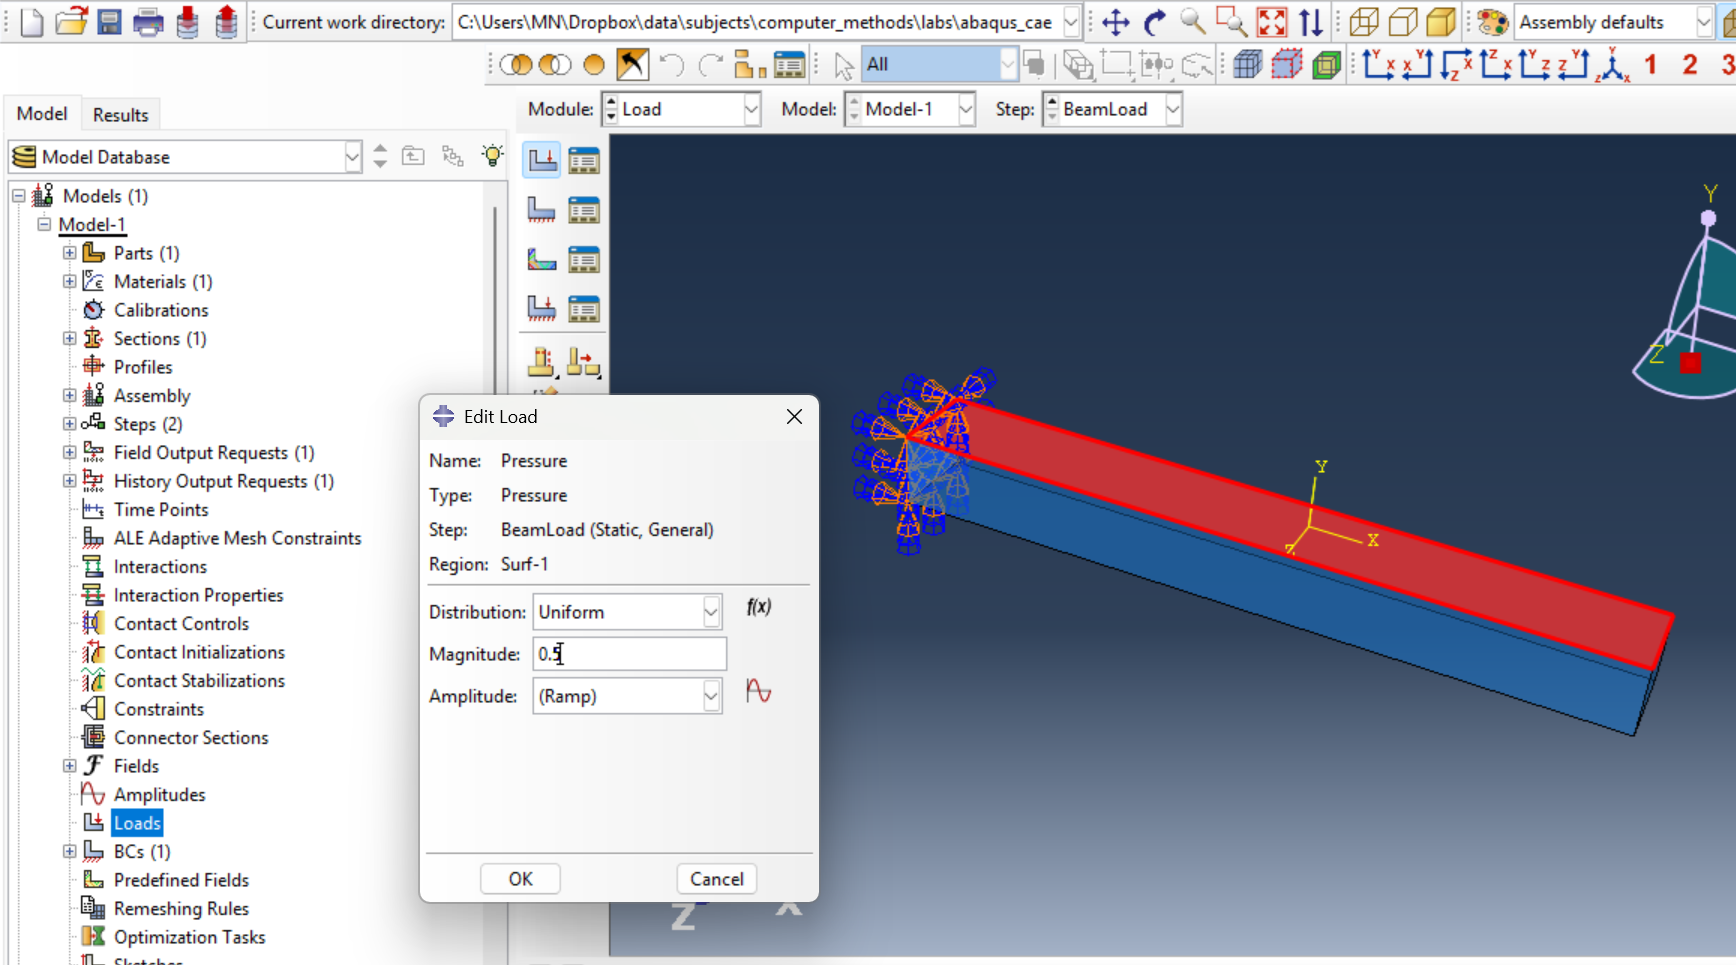1736x965 pixels.
Task: Click the create amplitude icon beside Amplitude
Action: [x=759, y=692]
